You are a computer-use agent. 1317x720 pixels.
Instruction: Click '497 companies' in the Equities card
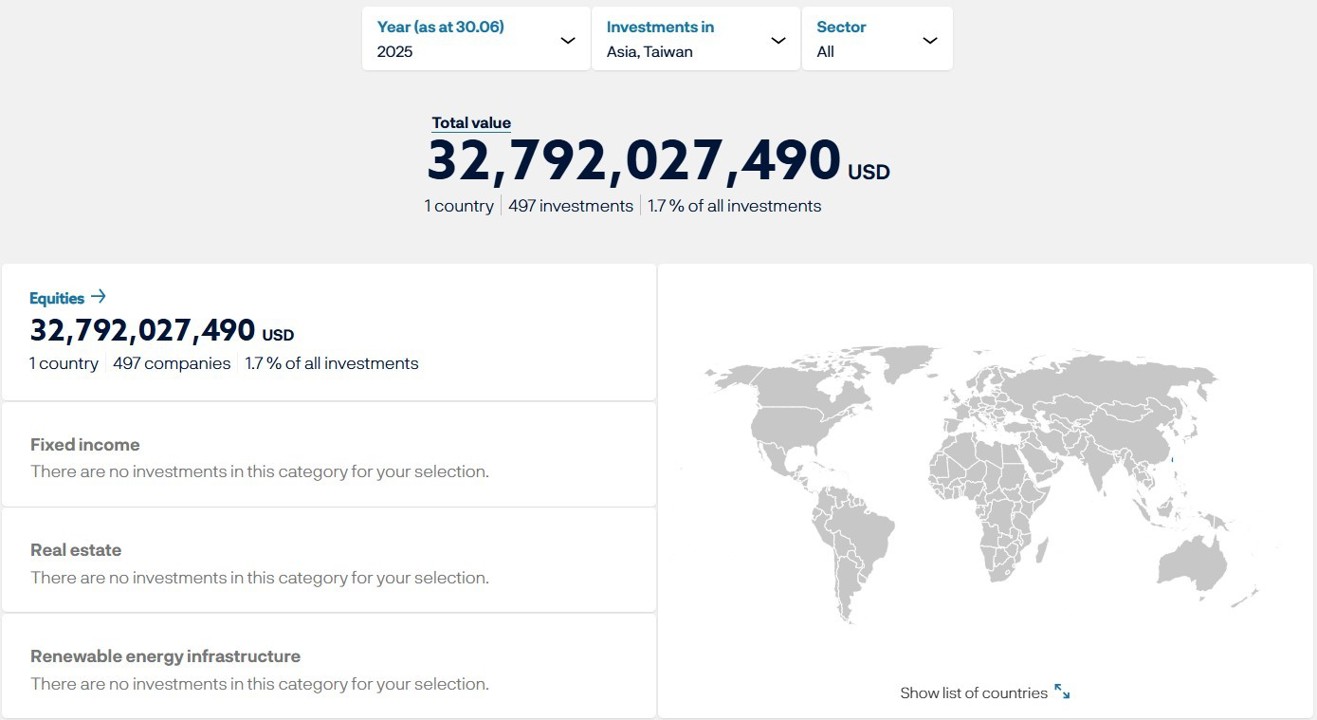click(x=172, y=364)
